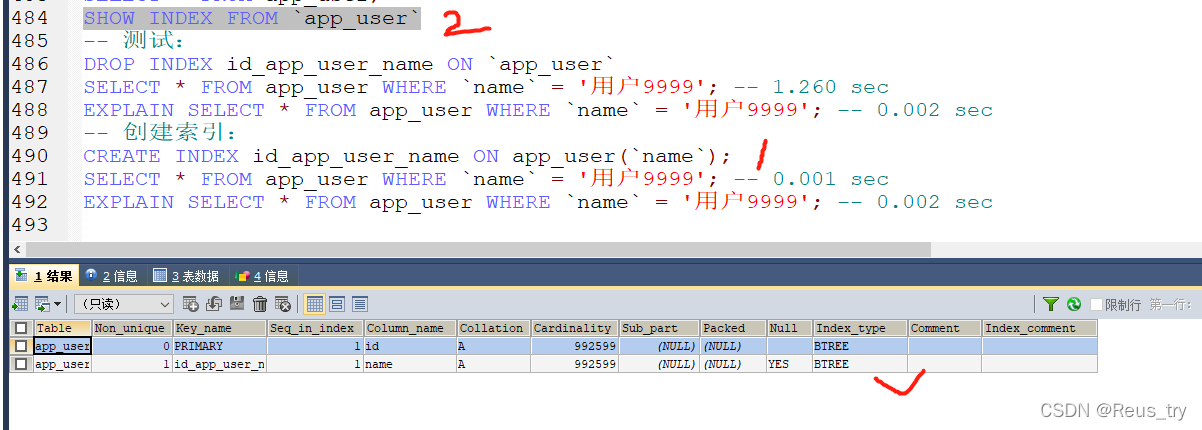The image size is (1202, 430).
Task: Select the 992599 cardinality cell in PRIMARY row
Action: (x=575, y=346)
